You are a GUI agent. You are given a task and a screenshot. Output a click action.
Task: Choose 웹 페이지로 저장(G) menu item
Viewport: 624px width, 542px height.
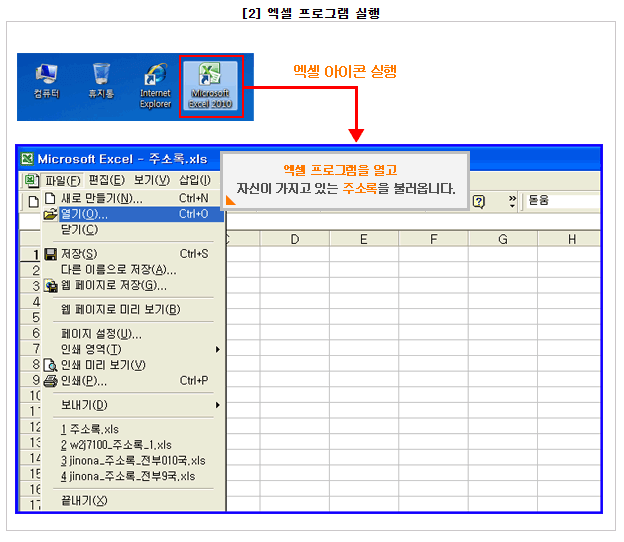pyautogui.click(x=134, y=286)
